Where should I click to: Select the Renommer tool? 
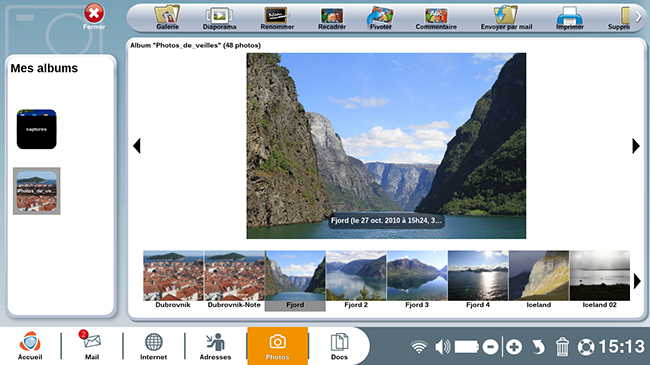click(x=277, y=18)
